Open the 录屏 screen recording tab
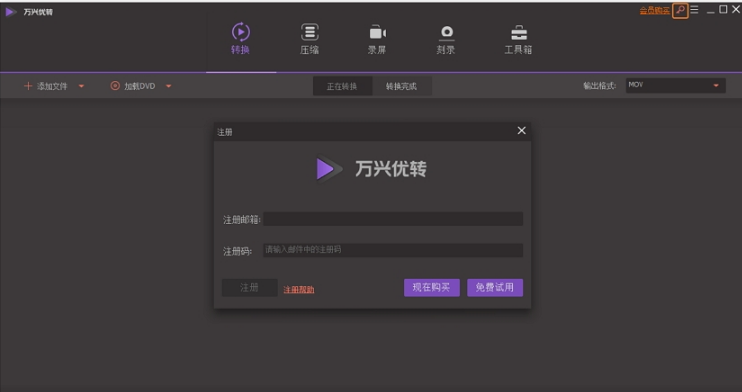Viewport: 742px width, 392px height. click(x=377, y=38)
